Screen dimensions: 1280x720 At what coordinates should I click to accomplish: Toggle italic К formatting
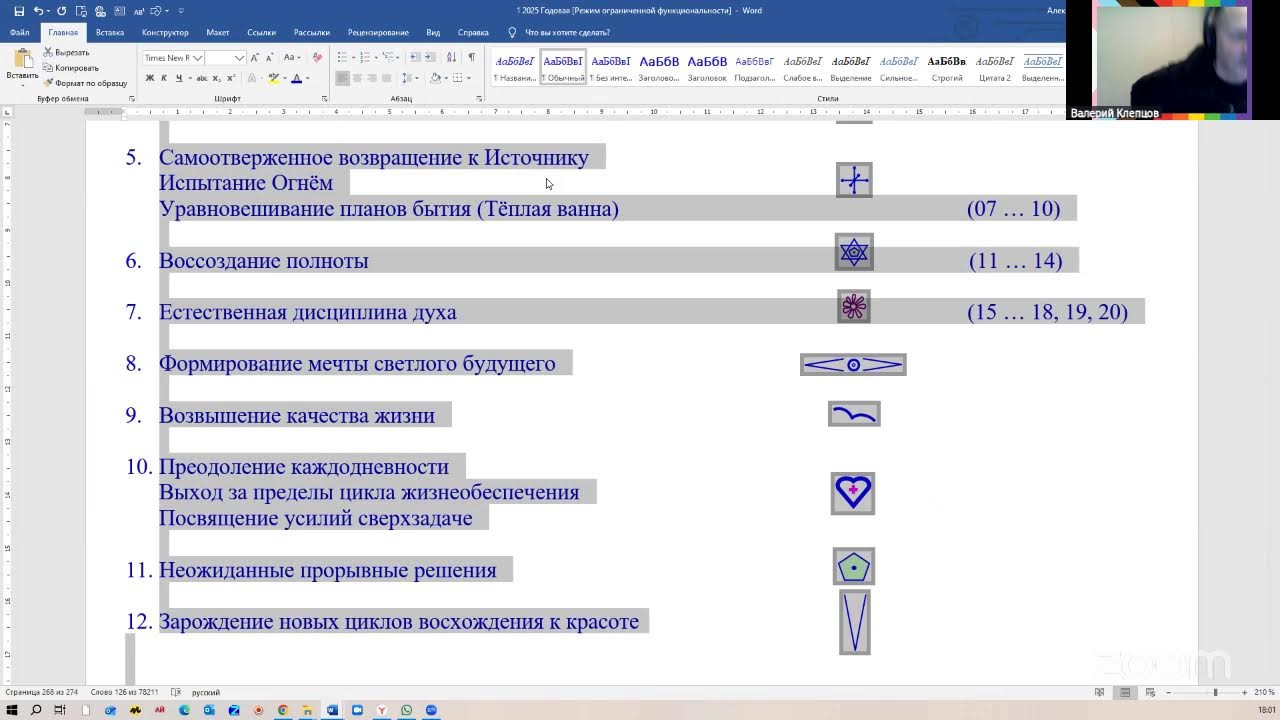click(165, 78)
